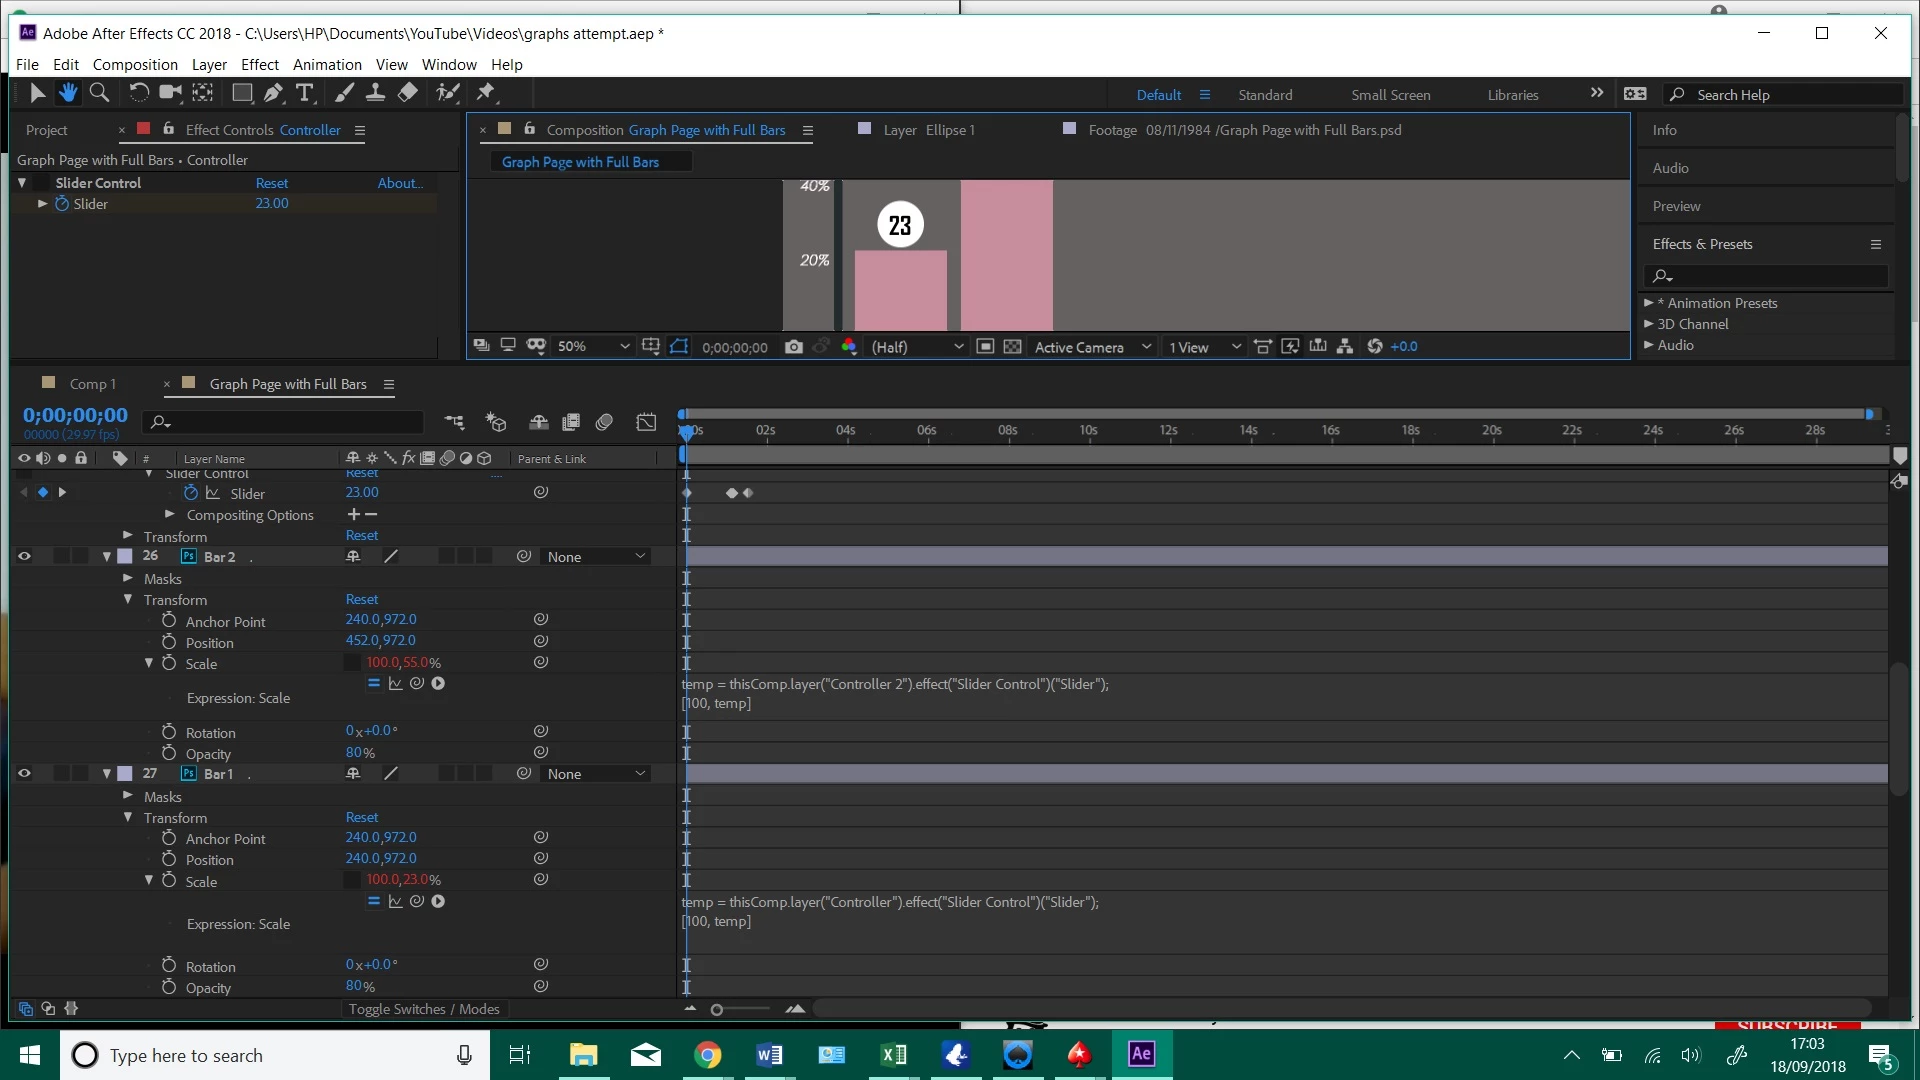Open magnification 50% dropdown
The height and width of the screenshot is (1080, 1920).
click(594, 347)
